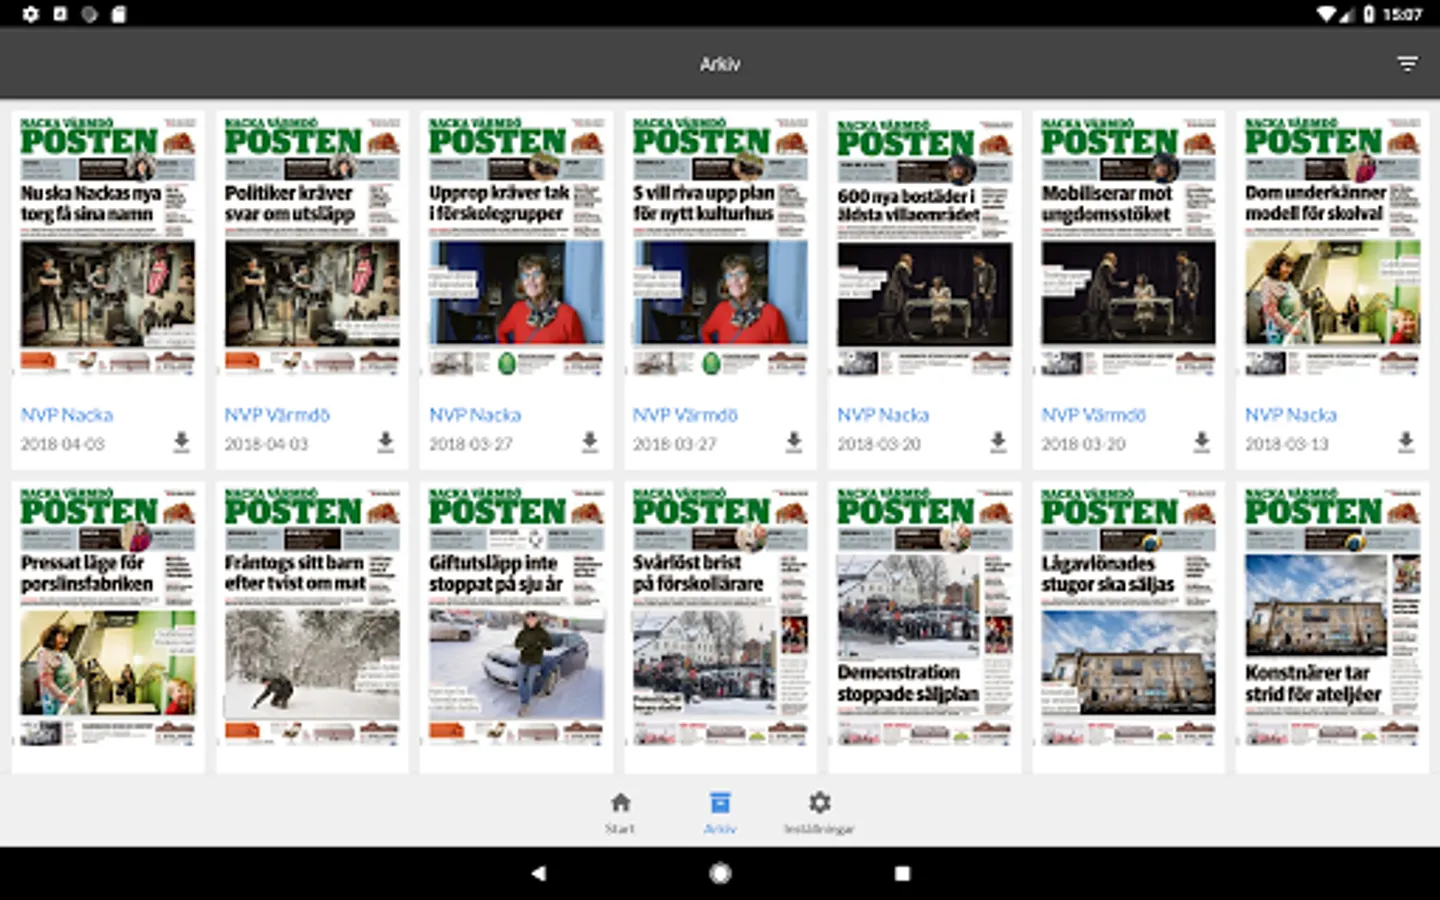Tap the Android recent apps button
This screenshot has width=1440, height=900.
tap(902, 873)
